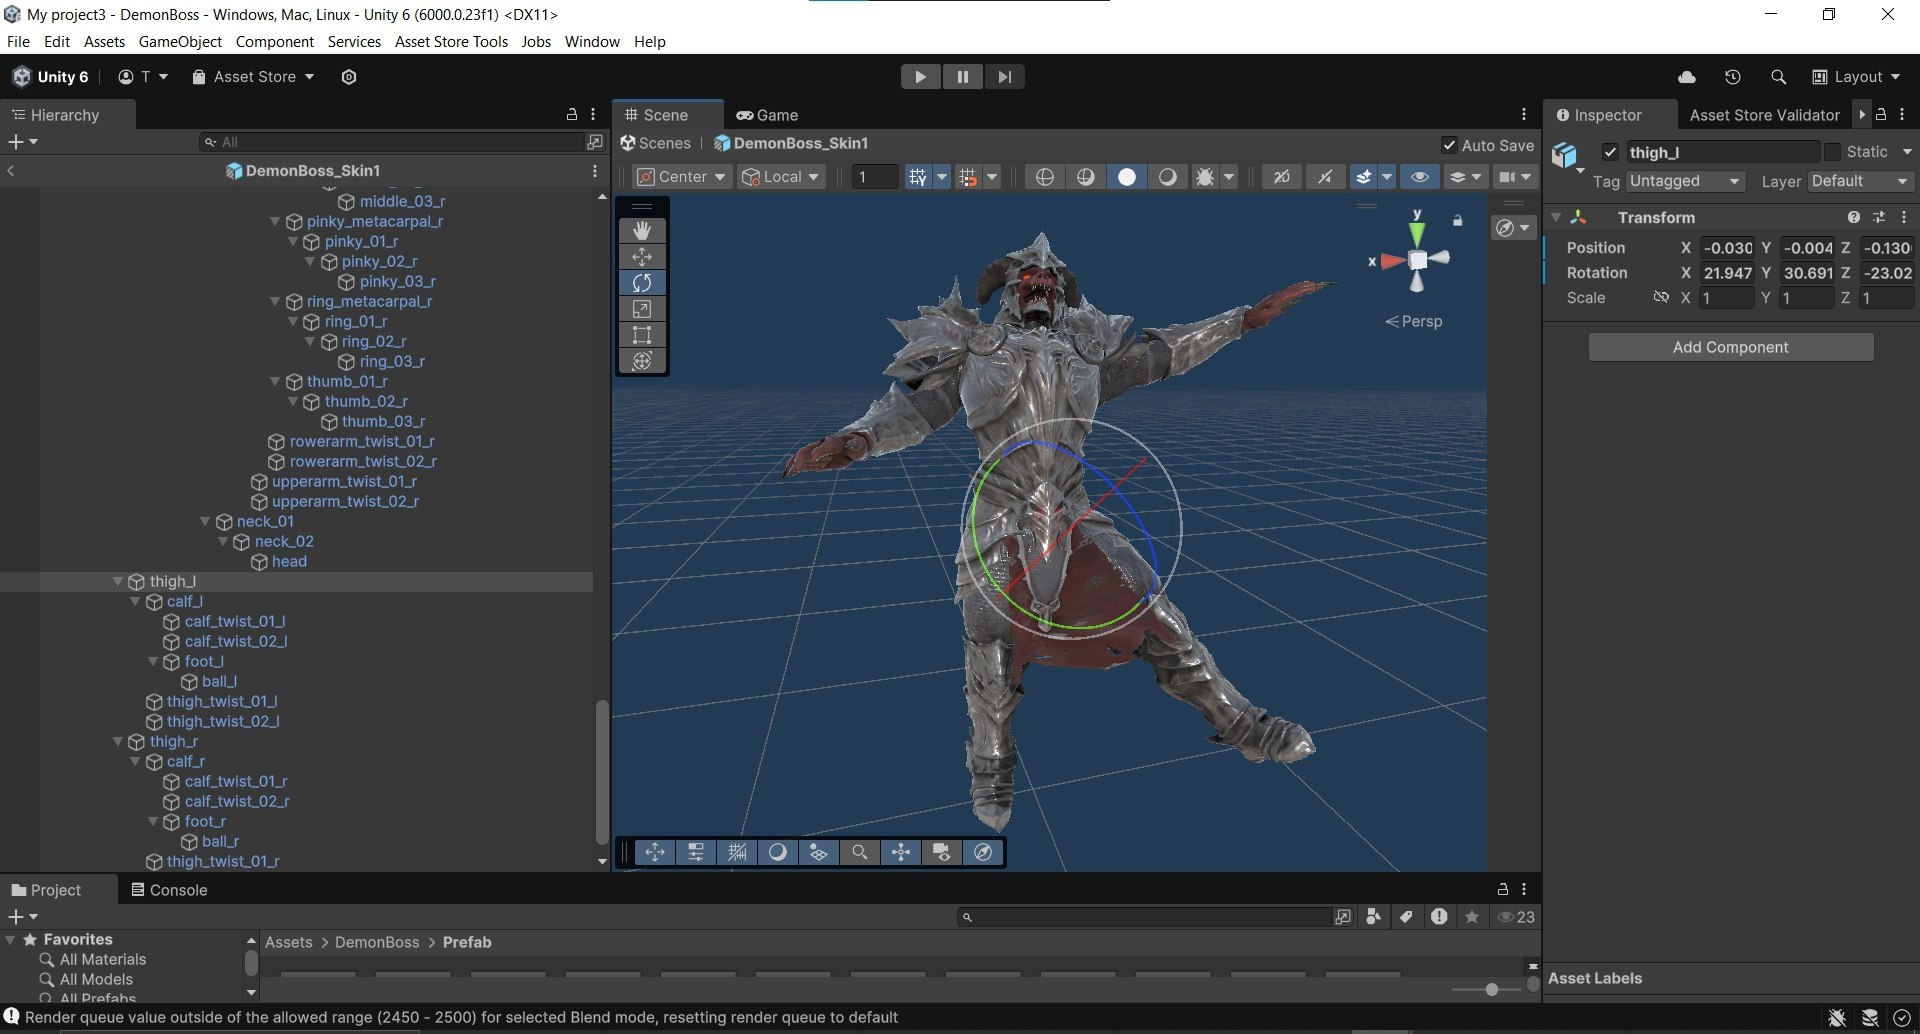Adjust the Project icon size slider

click(1490, 989)
